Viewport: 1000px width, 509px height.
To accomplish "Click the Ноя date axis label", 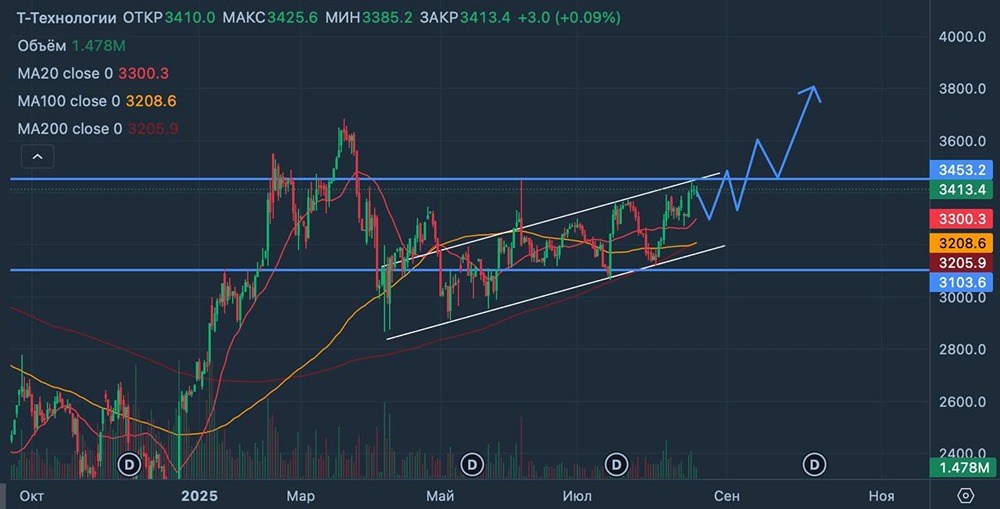I will (881, 496).
